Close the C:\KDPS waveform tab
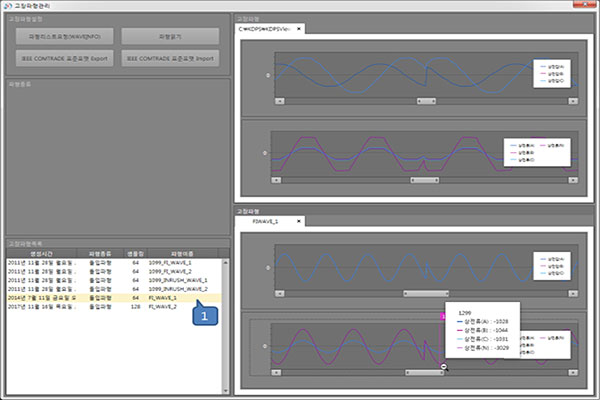The width and height of the screenshot is (600, 400). (x=298, y=29)
